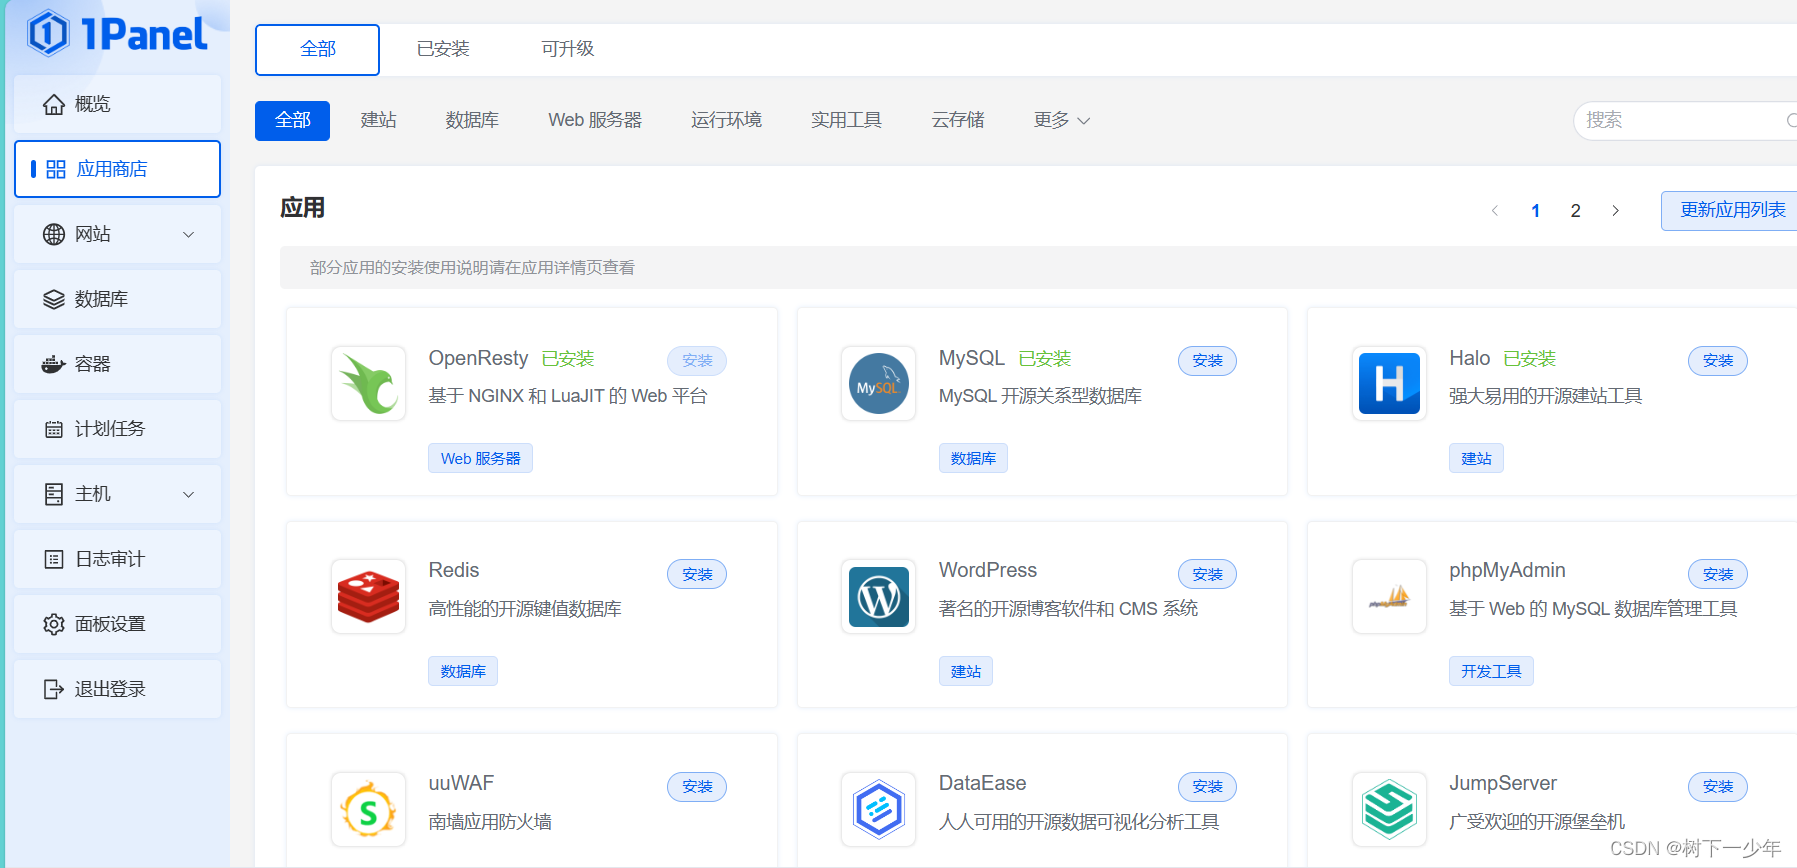Click the 数据库 tag on MySQL card
The height and width of the screenshot is (868, 1797).
click(x=973, y=458)
